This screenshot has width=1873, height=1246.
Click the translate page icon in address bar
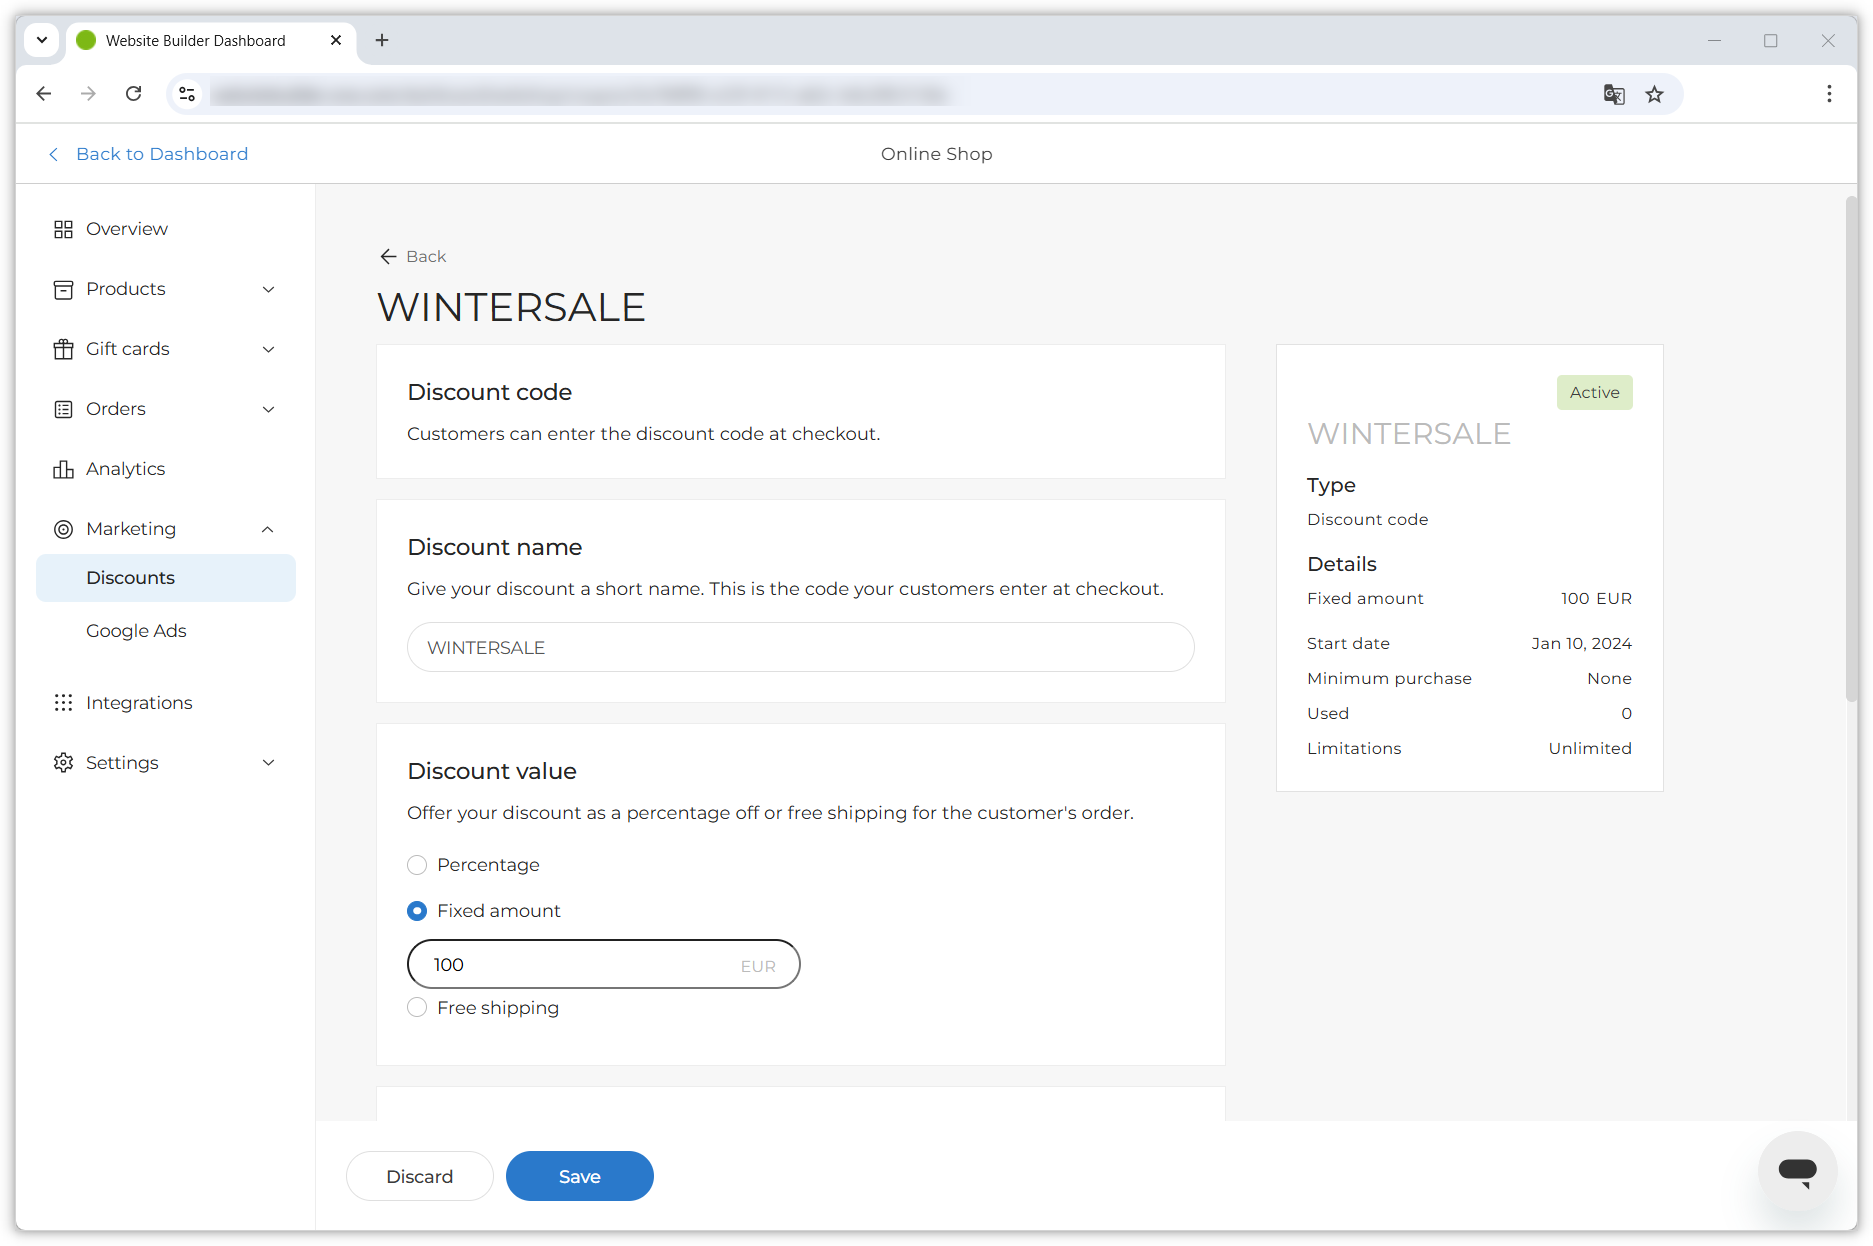[x=1613, y=94]
